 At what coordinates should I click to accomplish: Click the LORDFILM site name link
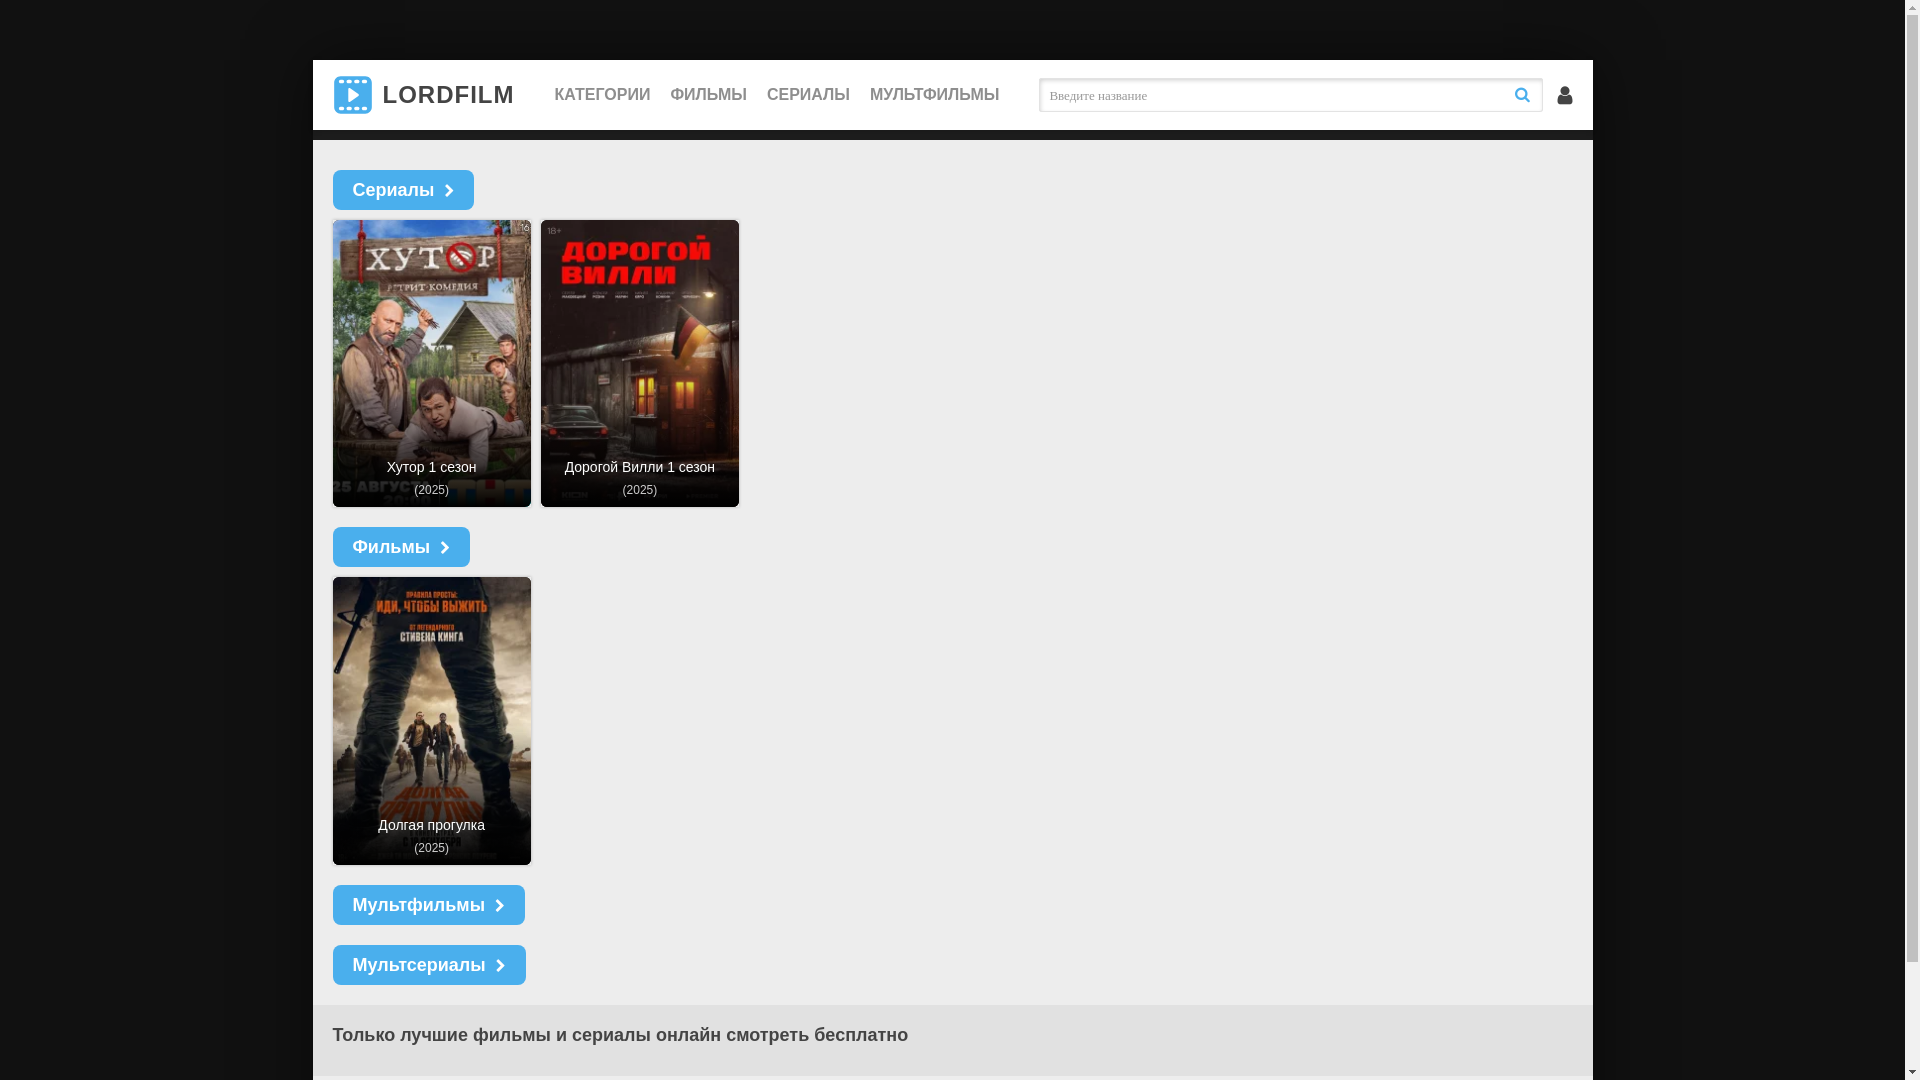(447, 95)
